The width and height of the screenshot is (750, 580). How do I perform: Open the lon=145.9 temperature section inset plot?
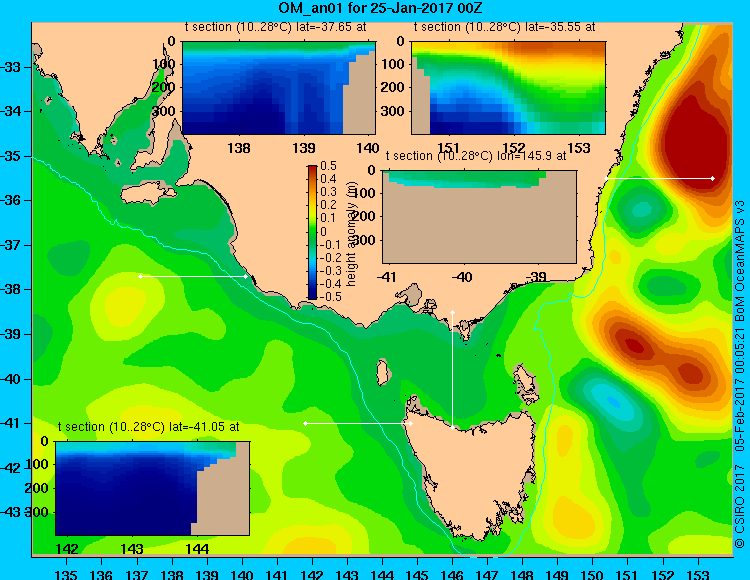pos(479,217)
